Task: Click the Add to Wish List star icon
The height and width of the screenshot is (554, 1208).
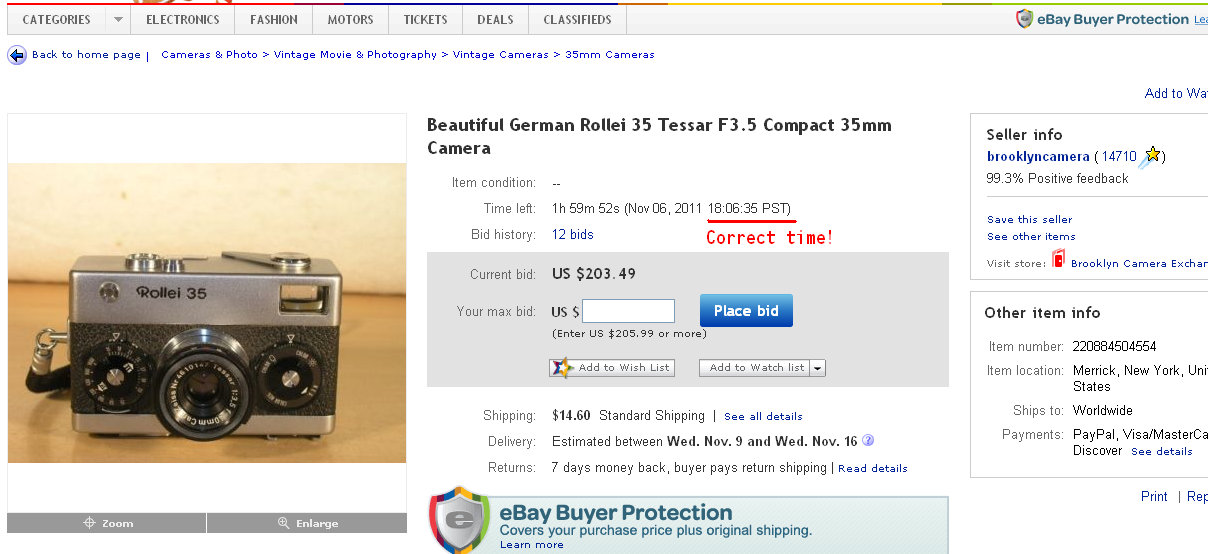Action: [563, 367]
